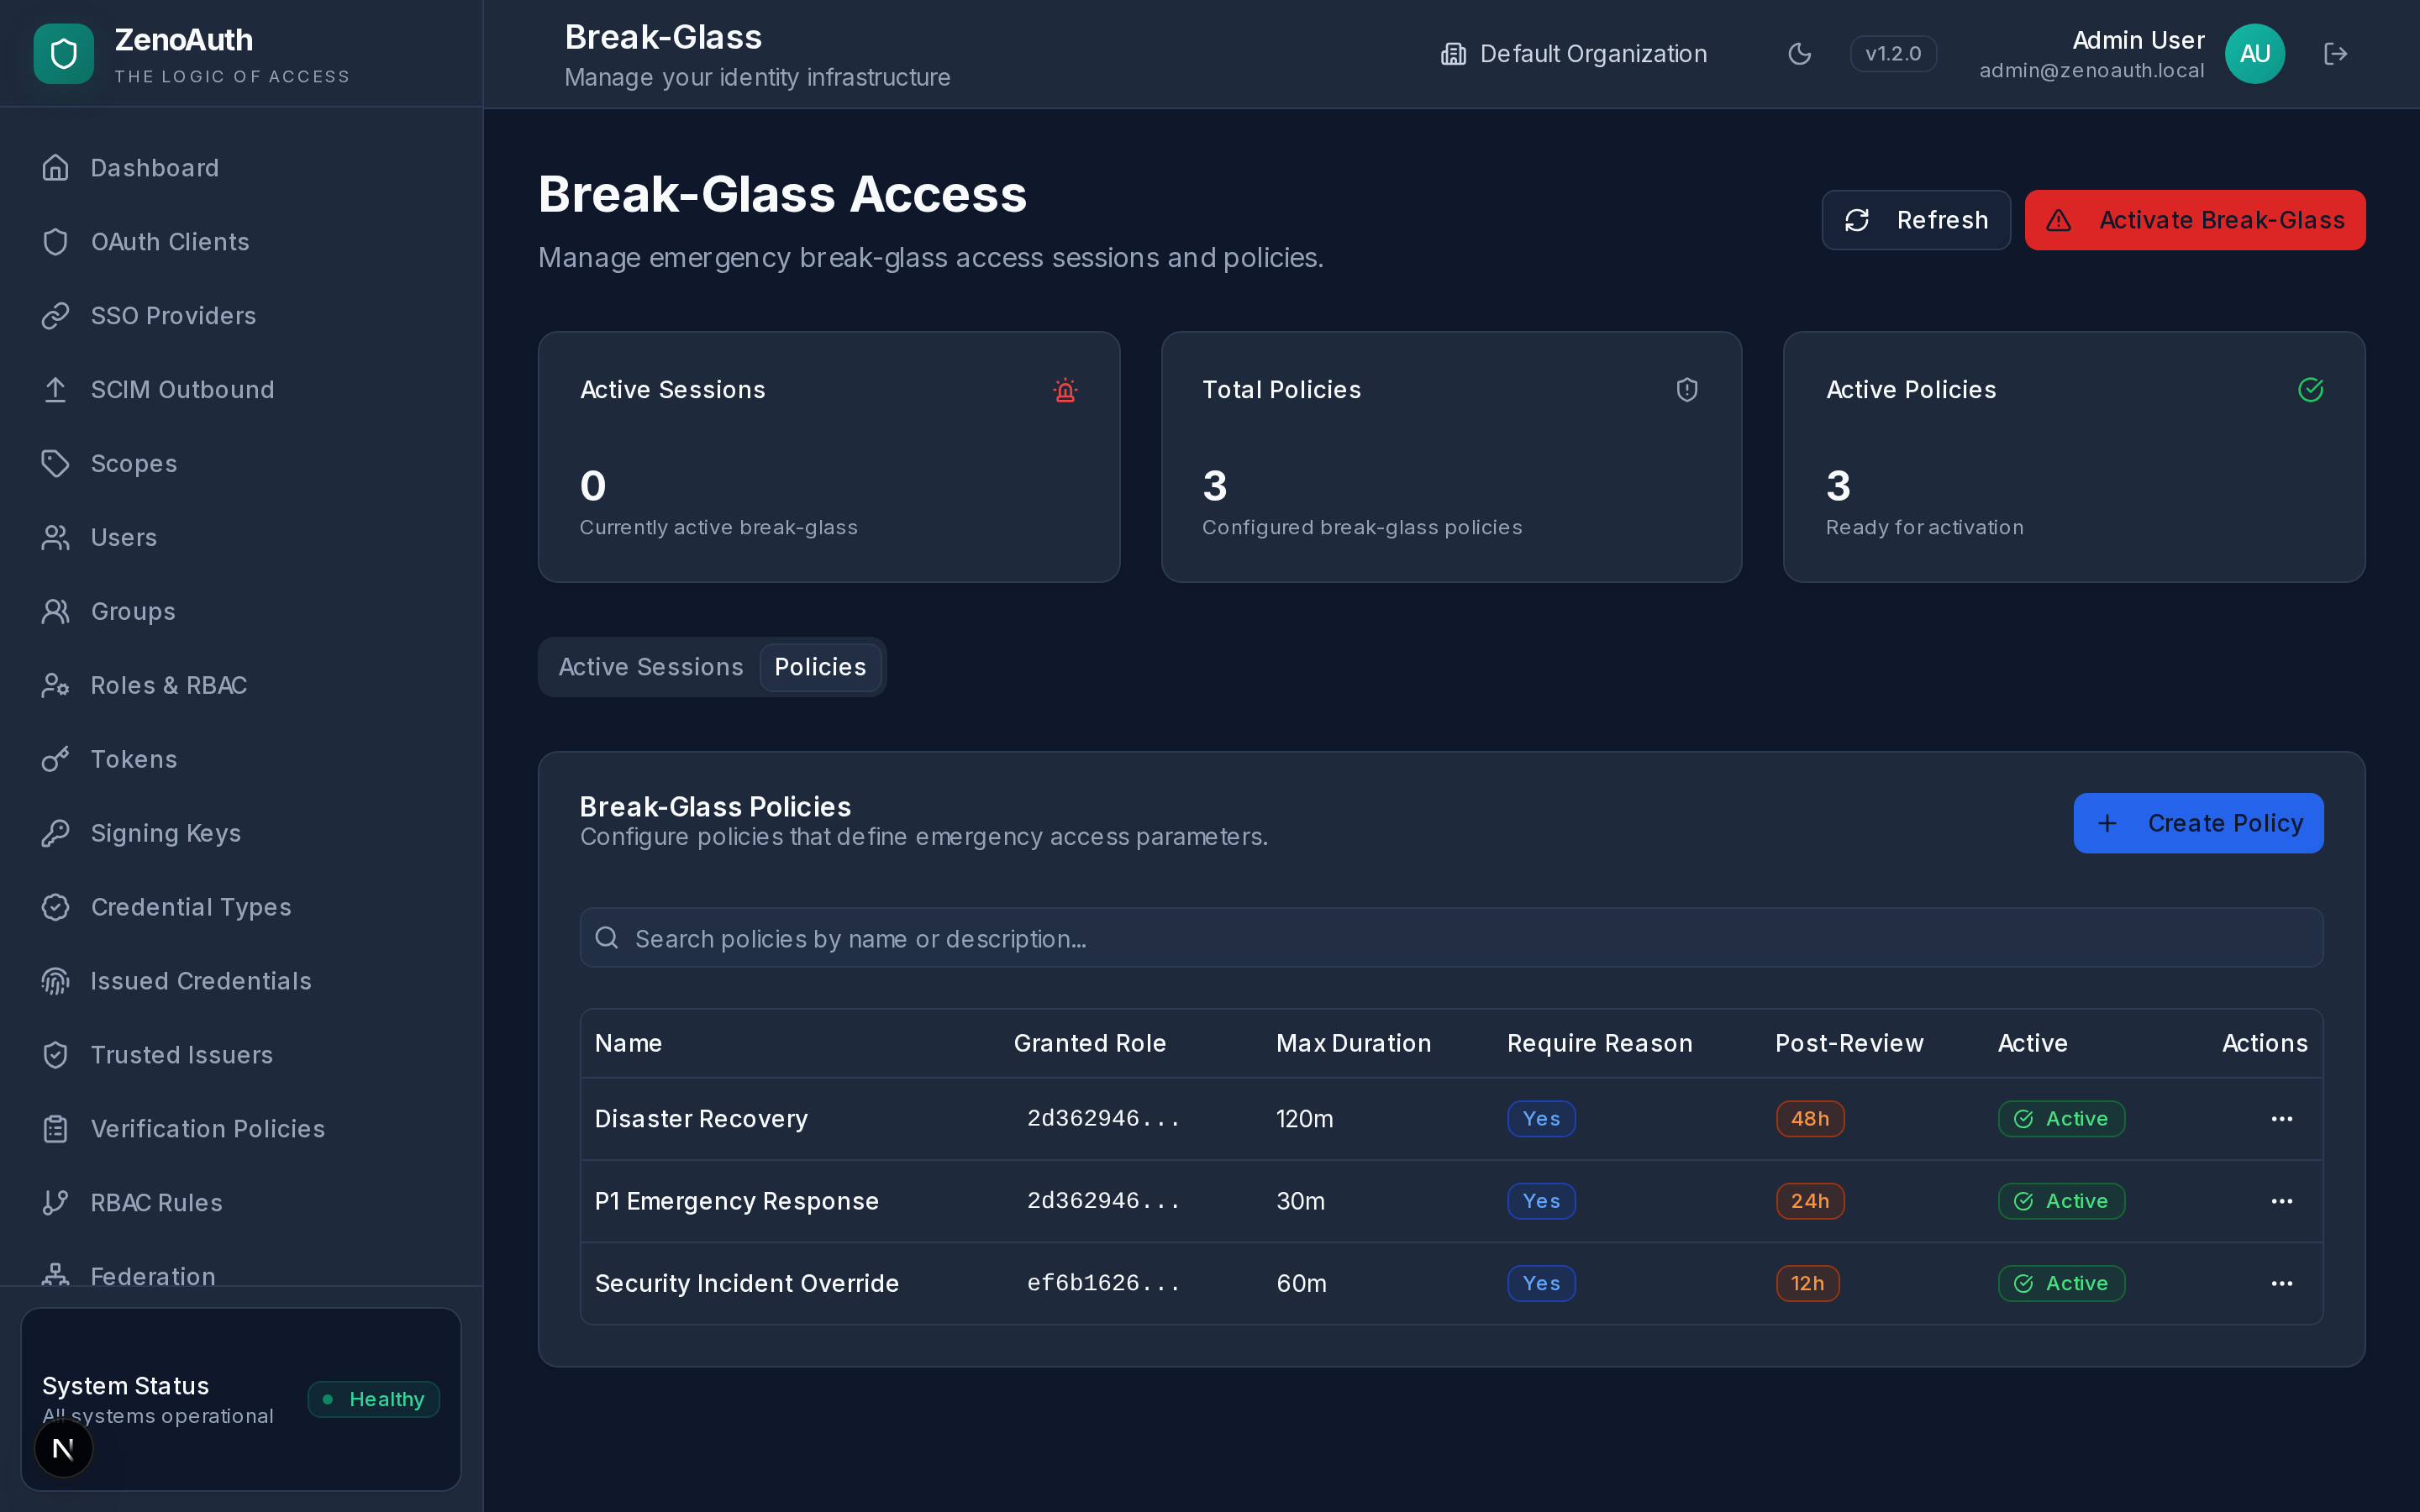The width and height of the screenshot is (2420, 1512).
Task: Toggle Active status on P1 Emergency Response
Action: click(2061, 1201)
